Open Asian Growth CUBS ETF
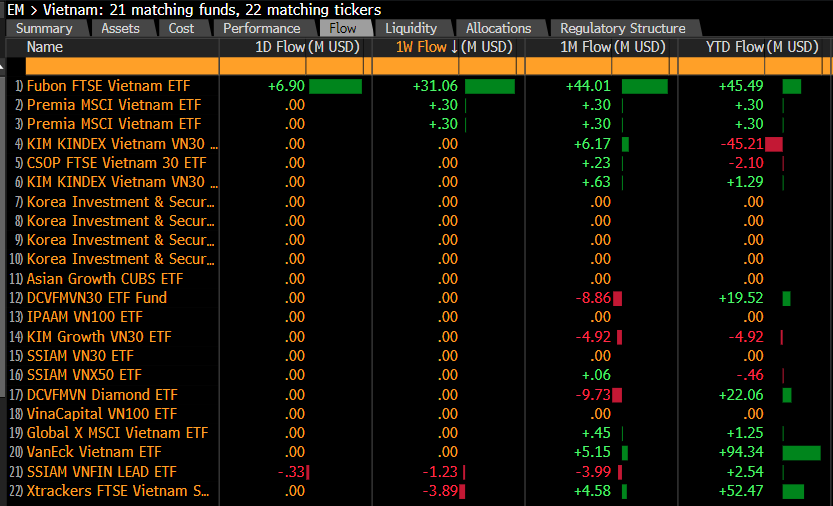 [105, 279]
